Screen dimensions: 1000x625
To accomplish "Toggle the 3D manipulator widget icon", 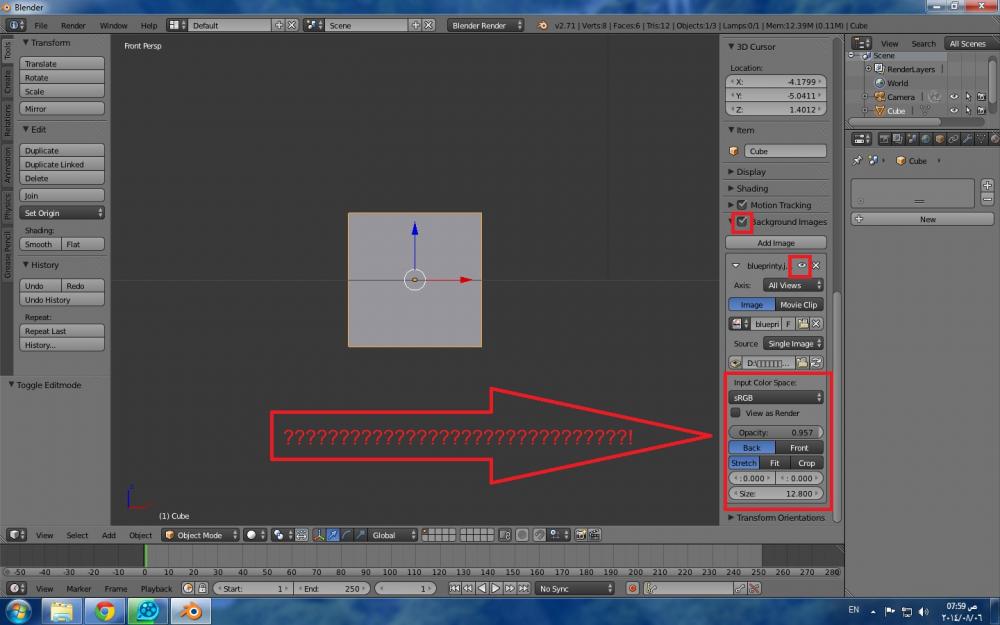I will click(x=318, y=535).
